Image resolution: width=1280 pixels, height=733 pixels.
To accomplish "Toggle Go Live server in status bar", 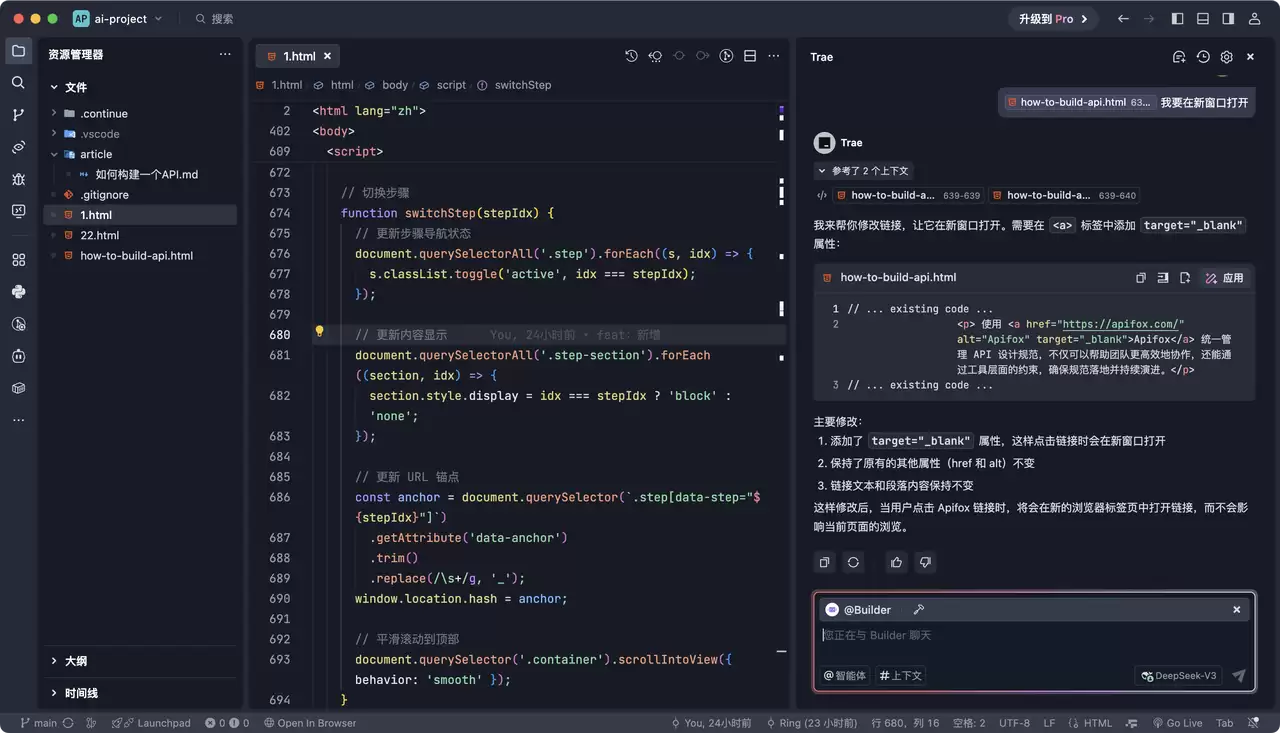I will (1176, 723).
